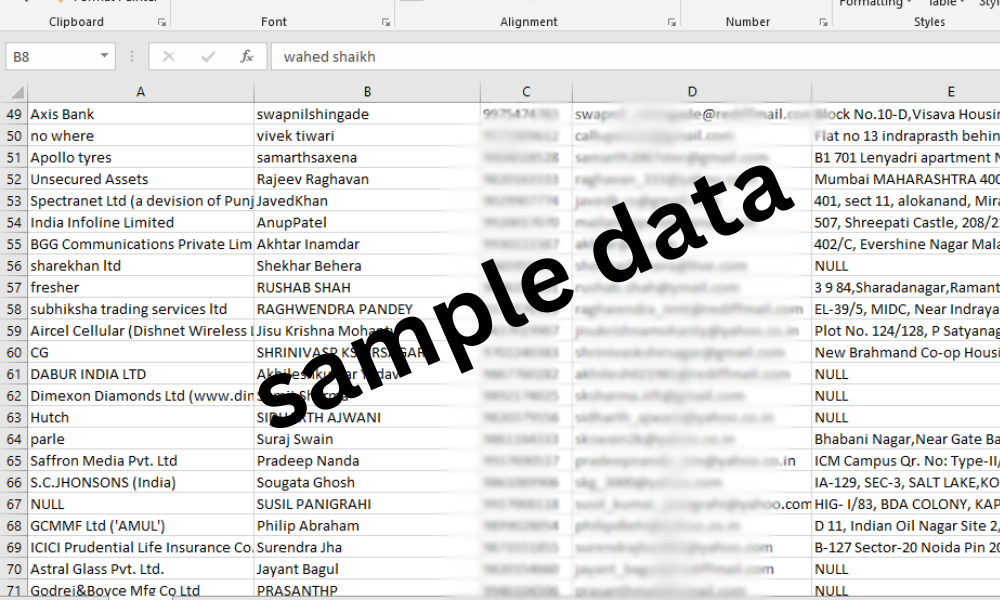Screen dimensions: 1000x600
Task: Select row 64 header
Action: pyautogui.click(x=14, y=439)
